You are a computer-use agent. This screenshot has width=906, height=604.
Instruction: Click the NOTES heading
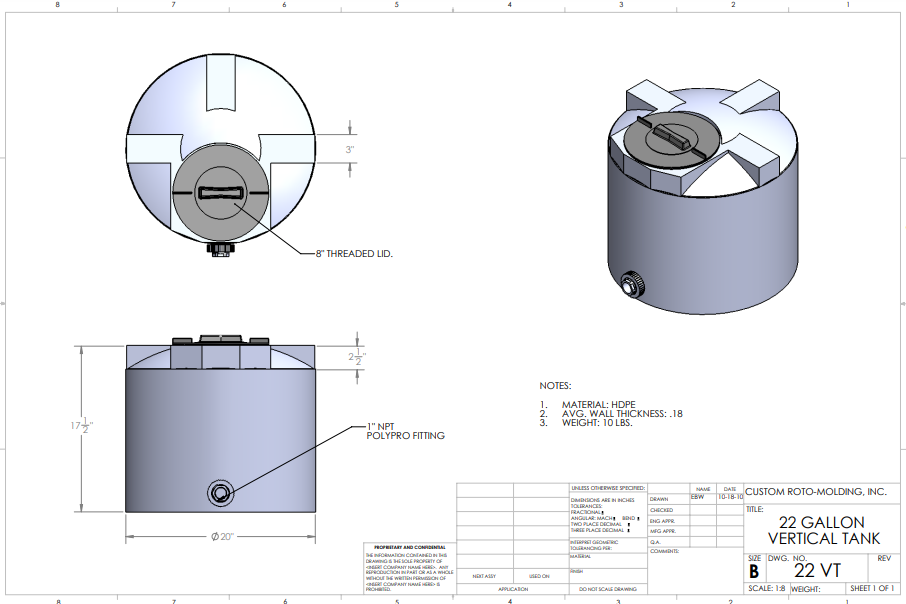pyautogui.click(x=555, y=385)
